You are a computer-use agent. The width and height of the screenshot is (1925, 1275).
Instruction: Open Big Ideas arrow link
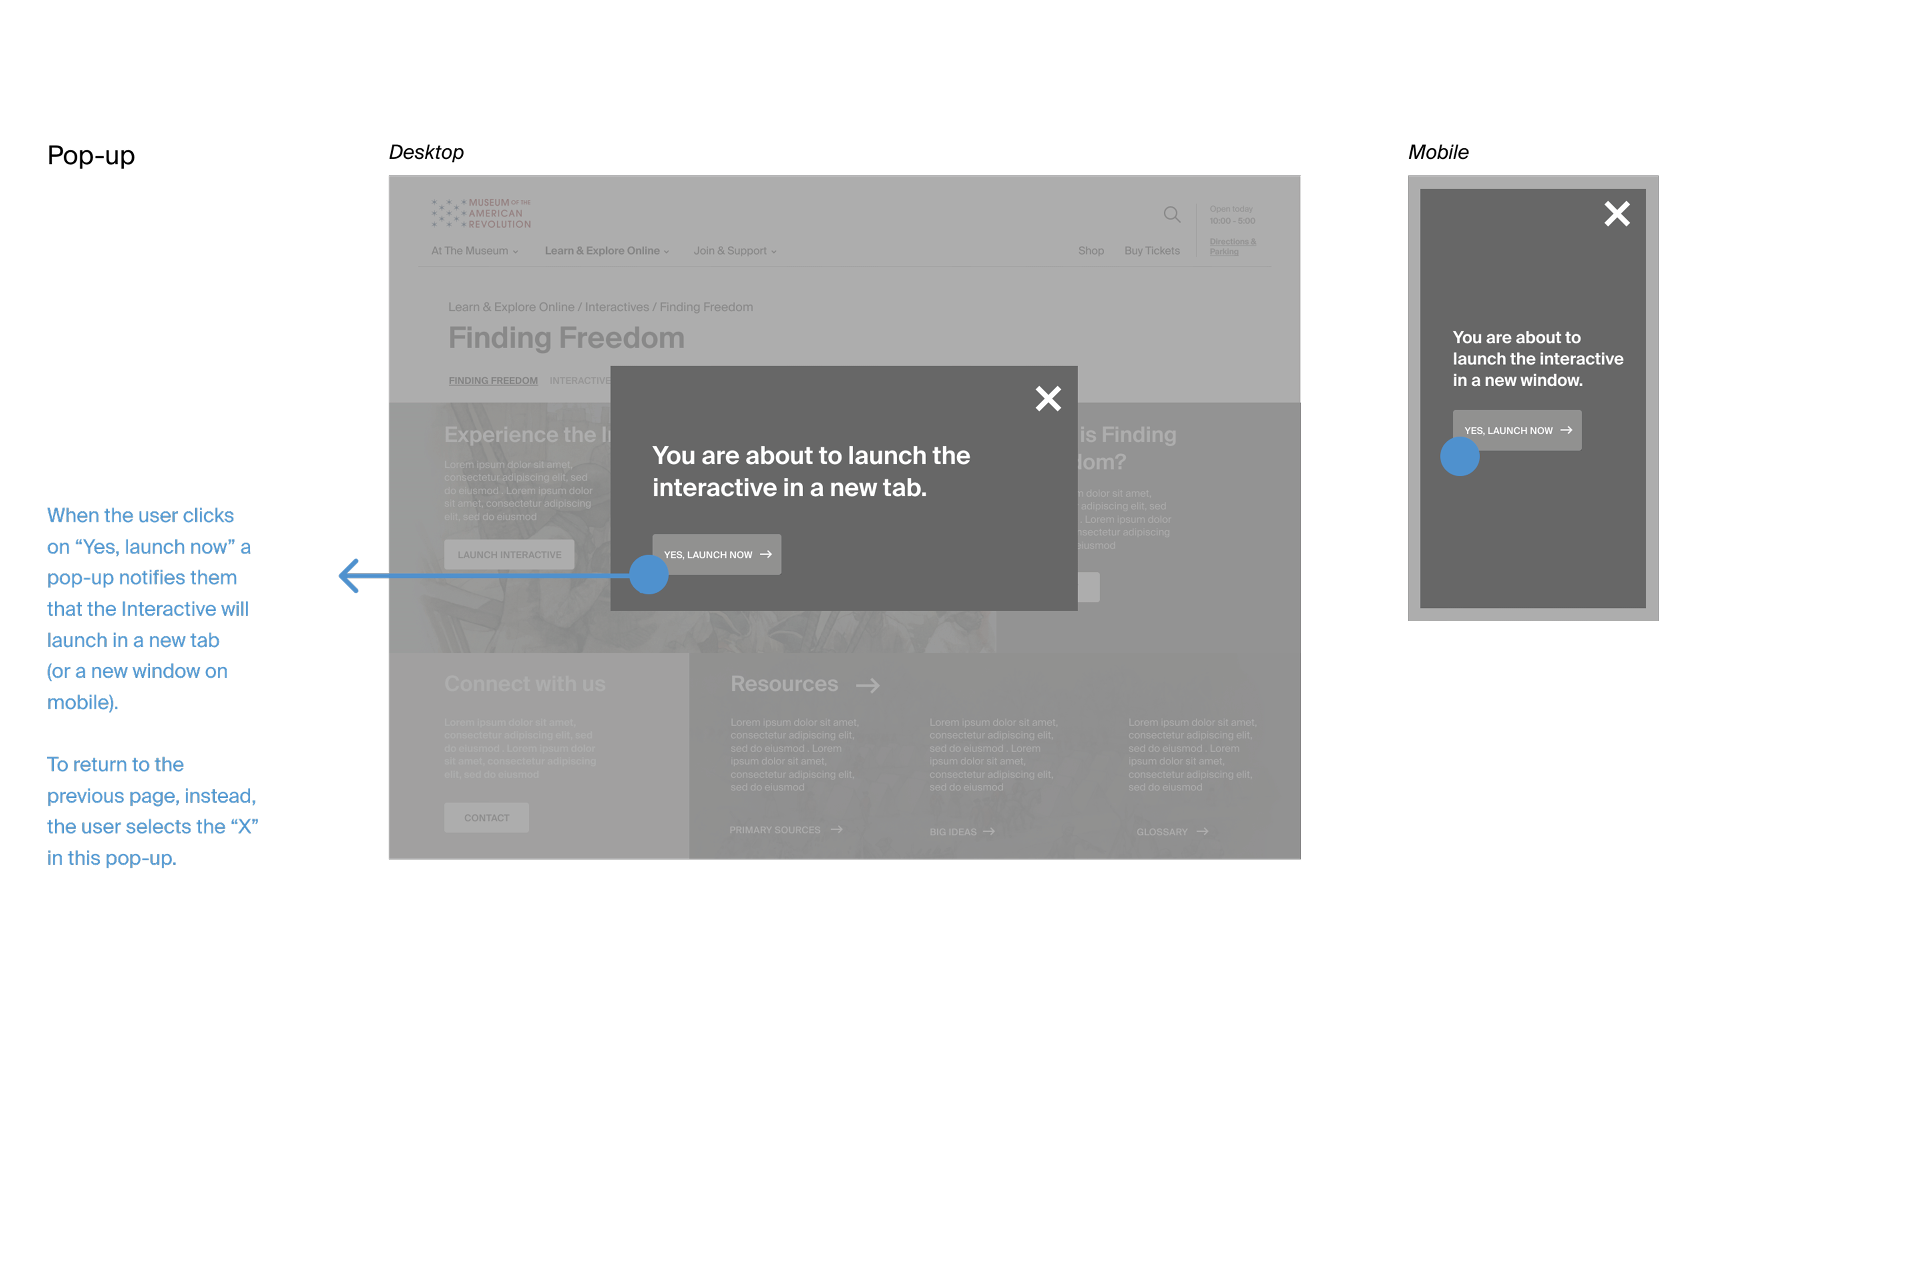[x=962, y=832]
